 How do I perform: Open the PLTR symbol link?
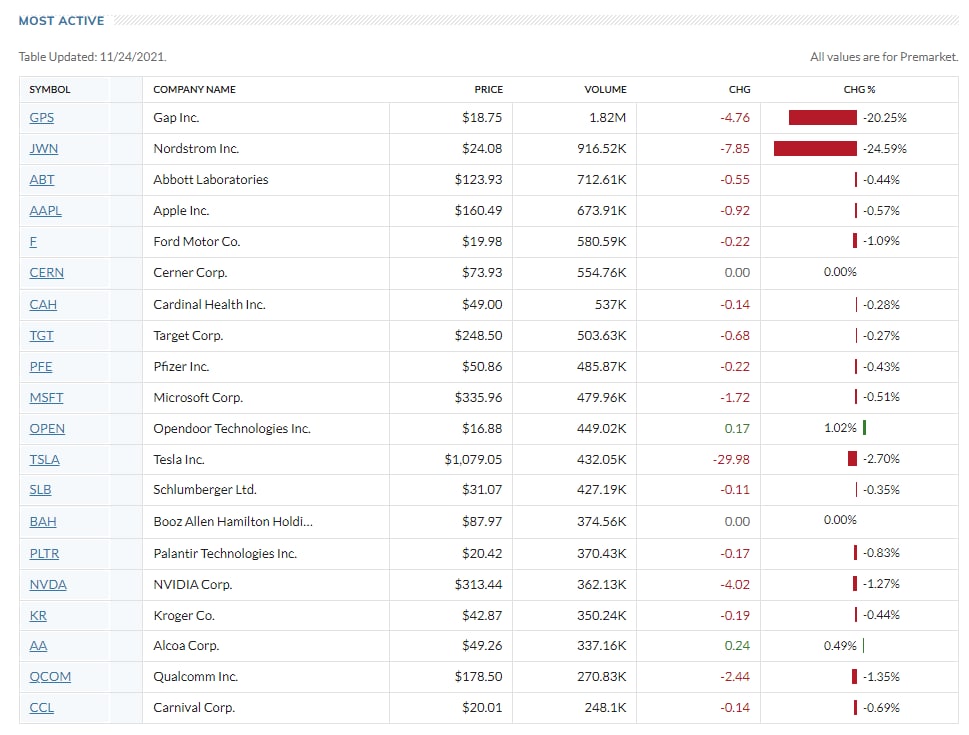44,553
